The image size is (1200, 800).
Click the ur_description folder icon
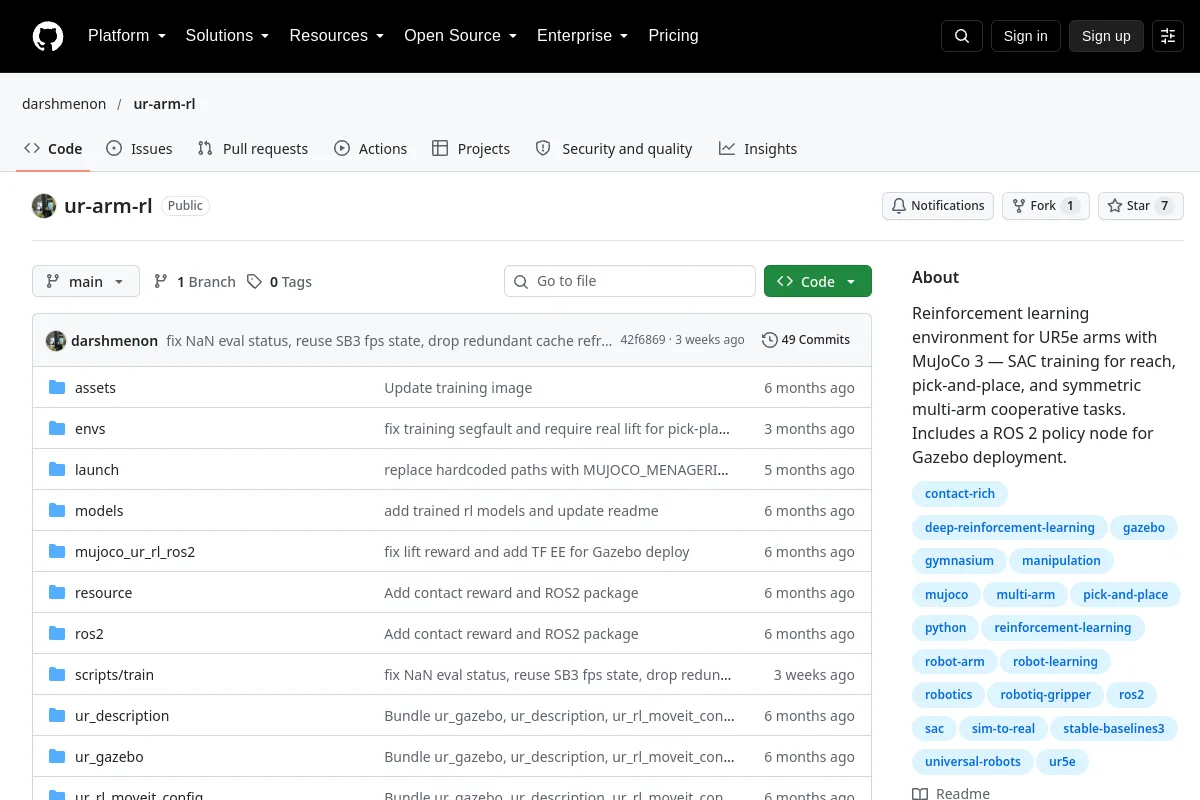pyautogui.click(x=57, y=715)
